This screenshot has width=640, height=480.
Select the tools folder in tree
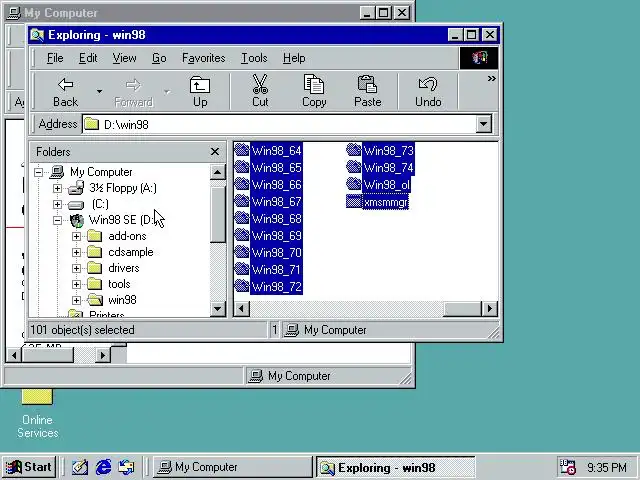[119, 284]
